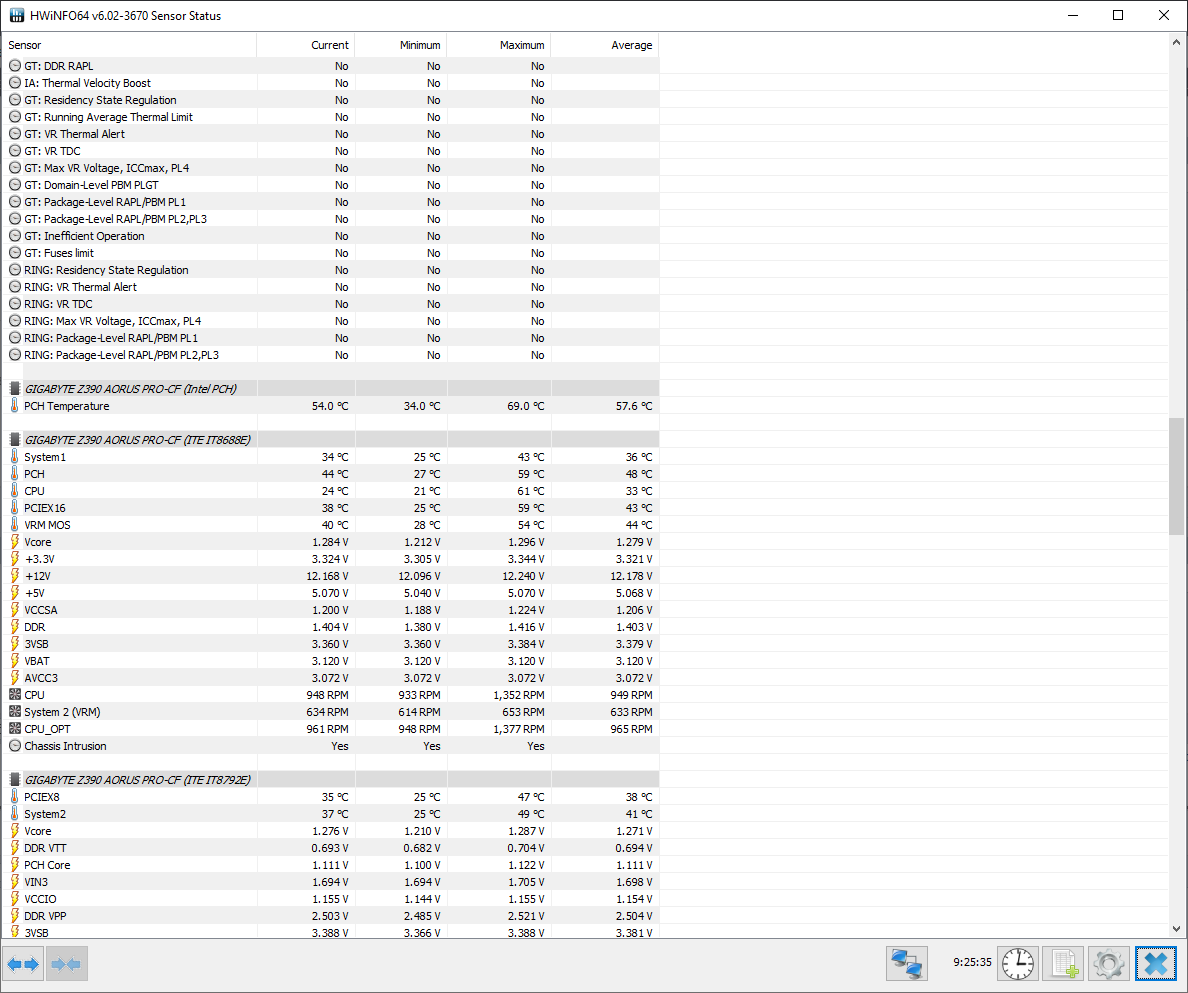Image resolution: width=1188 pixels, height=993 pixels.
Task: Click the chip icon beside ITE IT8792E group
Action: [14, 779]
